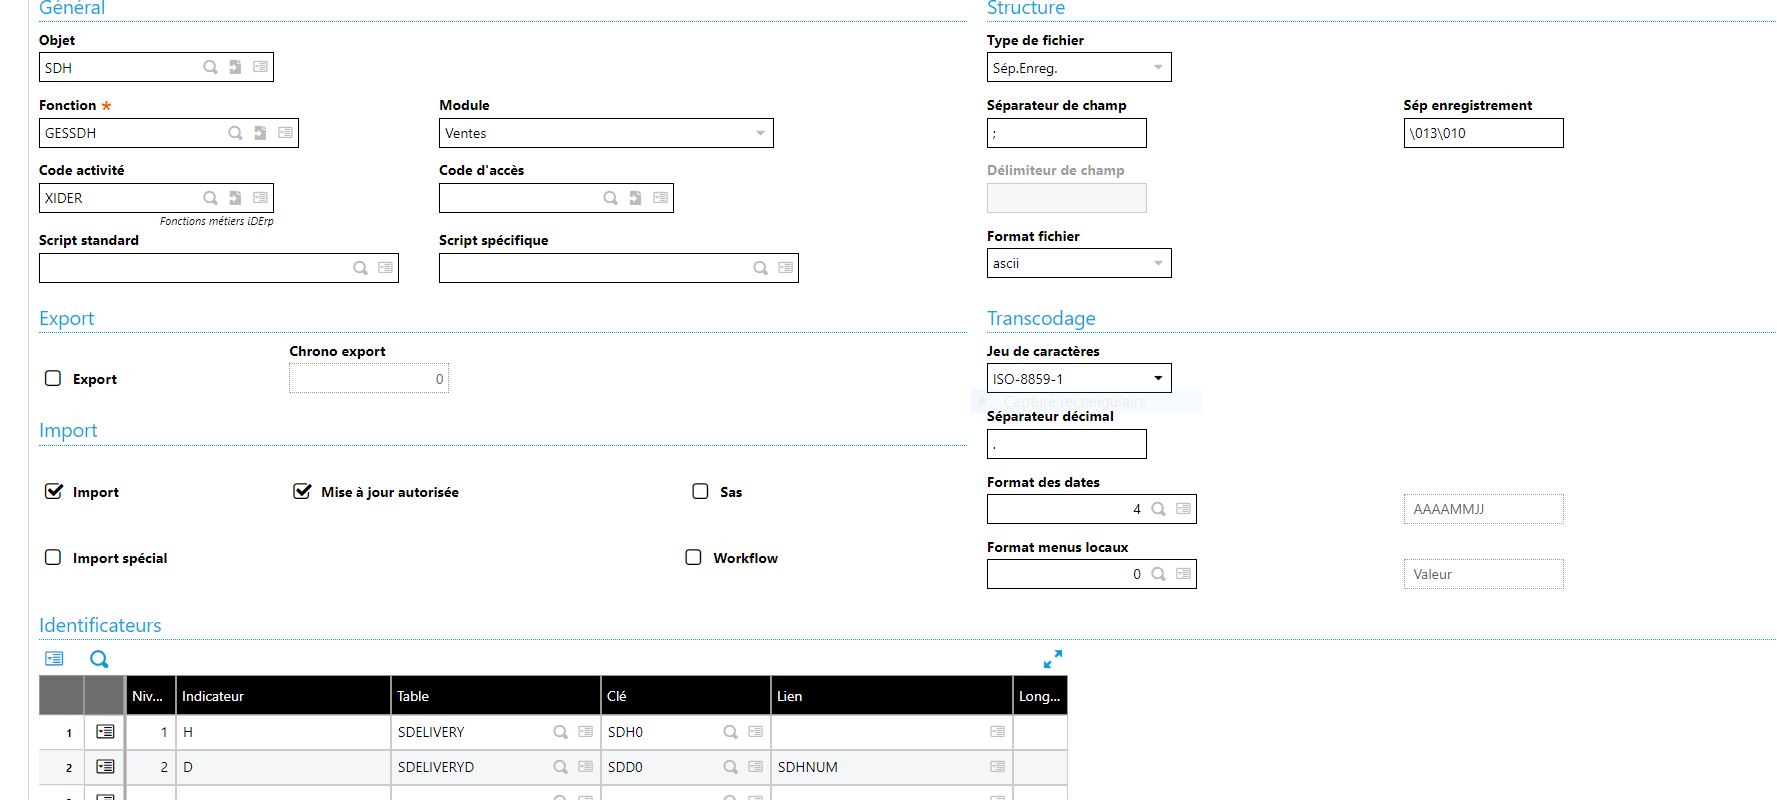Screen dimensions: 1777x800
Task: Click the Indicateur column header
Action: pos(283,696)
